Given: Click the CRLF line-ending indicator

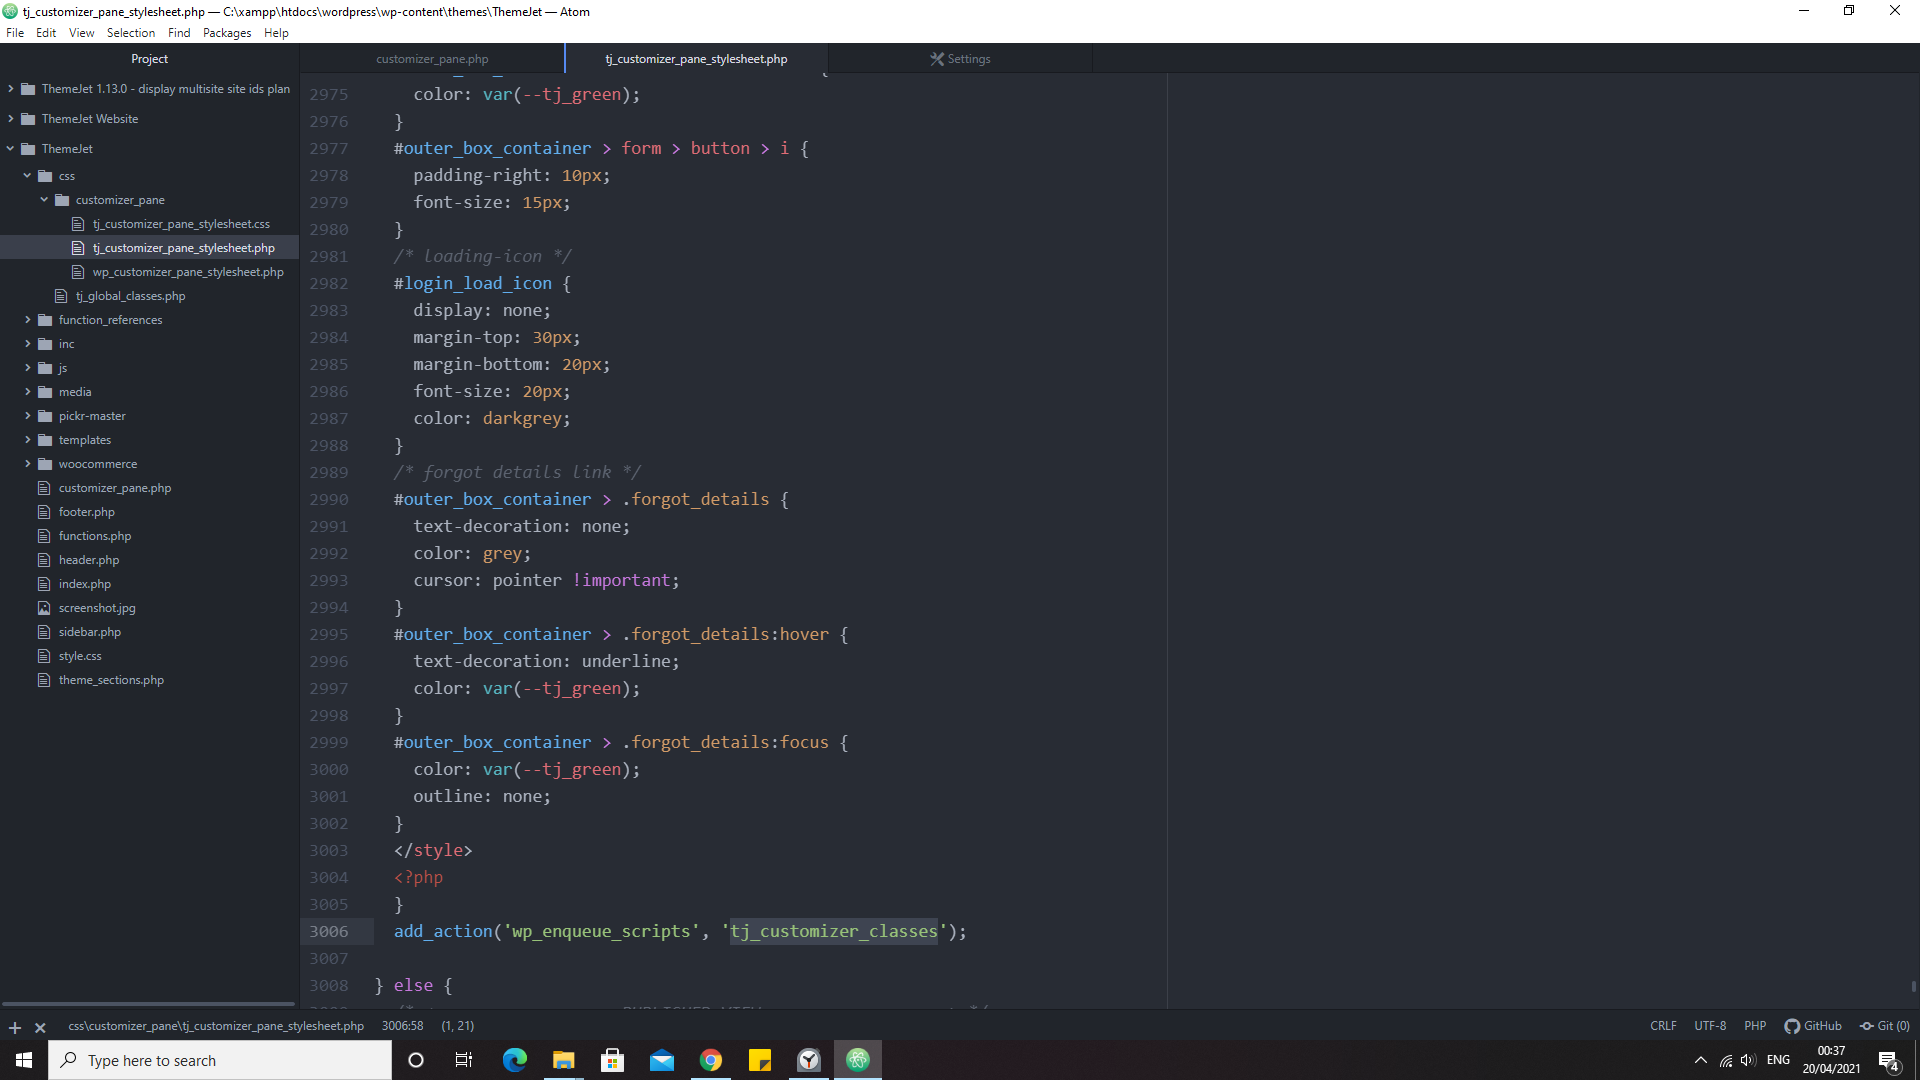Looking at the screenshot, I should point(1662,1025).
